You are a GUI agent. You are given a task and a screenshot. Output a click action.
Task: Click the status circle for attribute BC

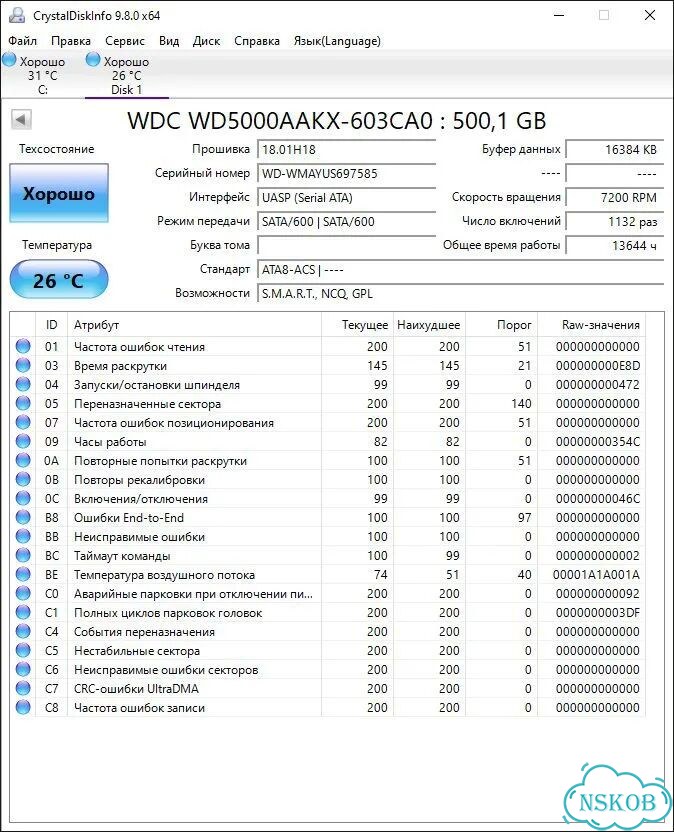23,556
